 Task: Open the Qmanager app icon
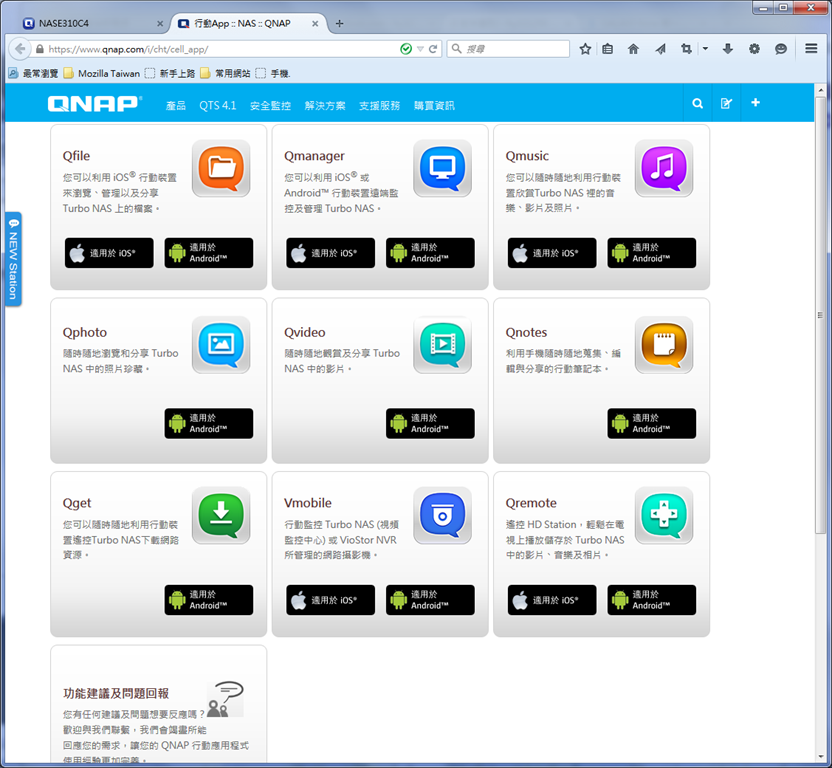(x=443, y=168)
